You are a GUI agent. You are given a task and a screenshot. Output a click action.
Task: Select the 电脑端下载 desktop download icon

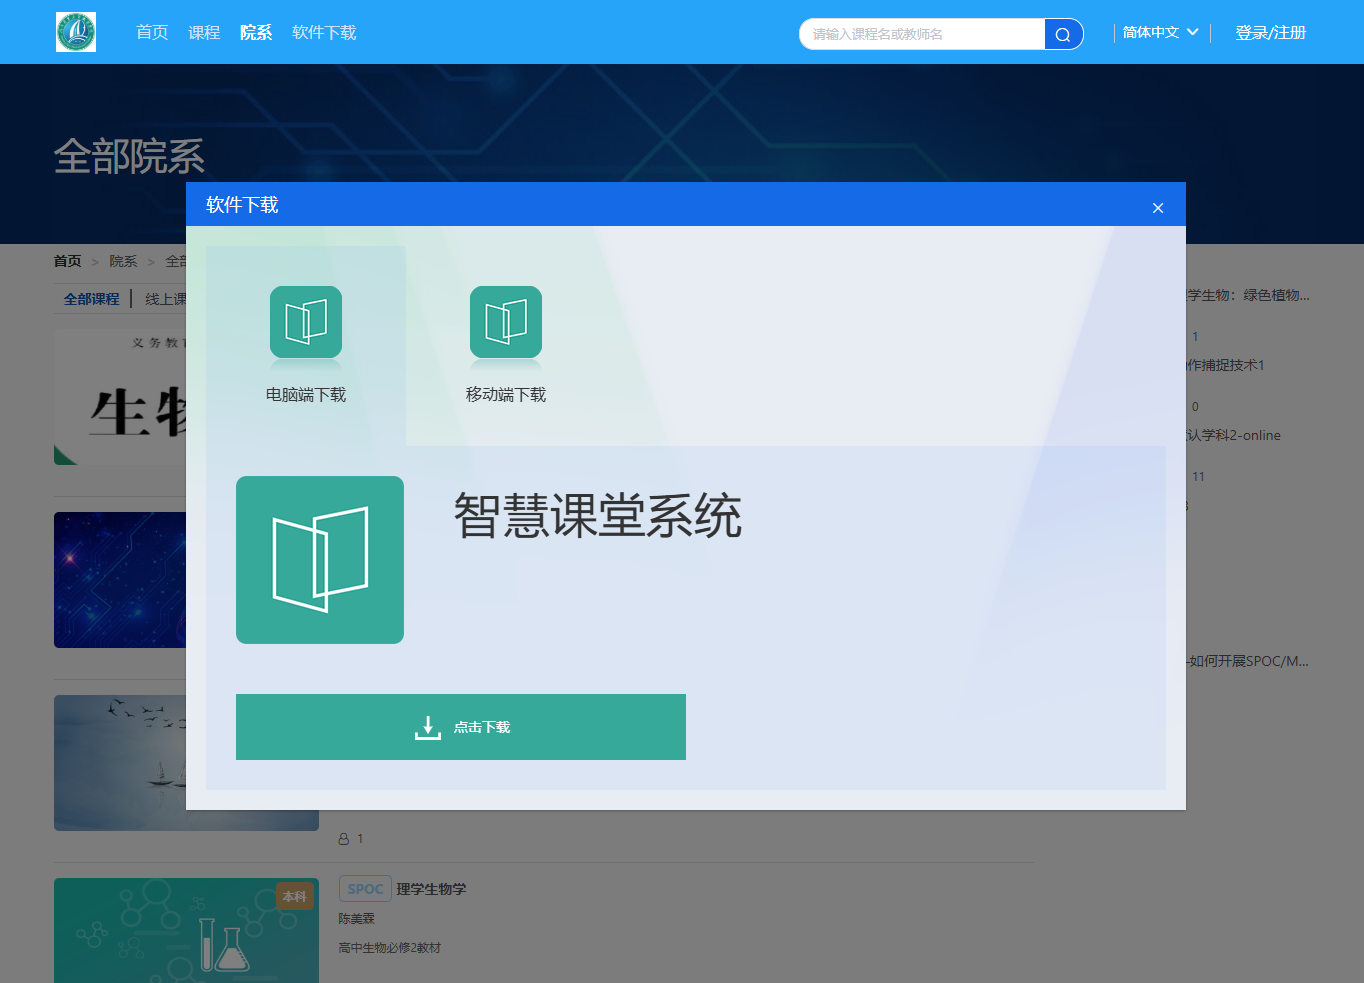tap(306, 322)
